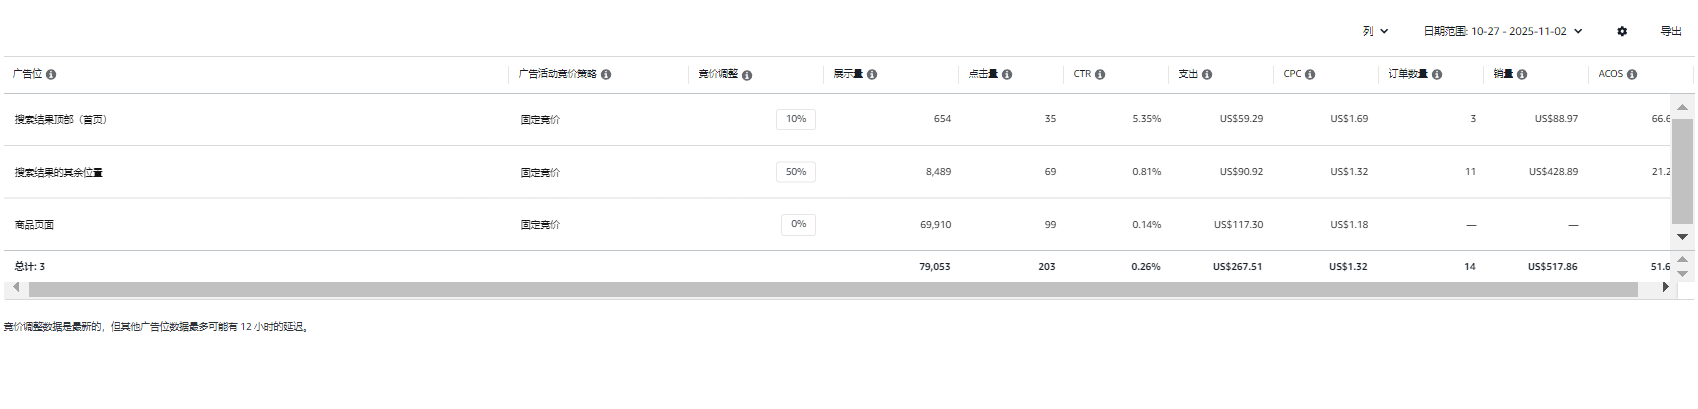The image size is (1698, 409).
Task: Click the table vertical scrollbar down arrow
Action: pos(1682,237)
